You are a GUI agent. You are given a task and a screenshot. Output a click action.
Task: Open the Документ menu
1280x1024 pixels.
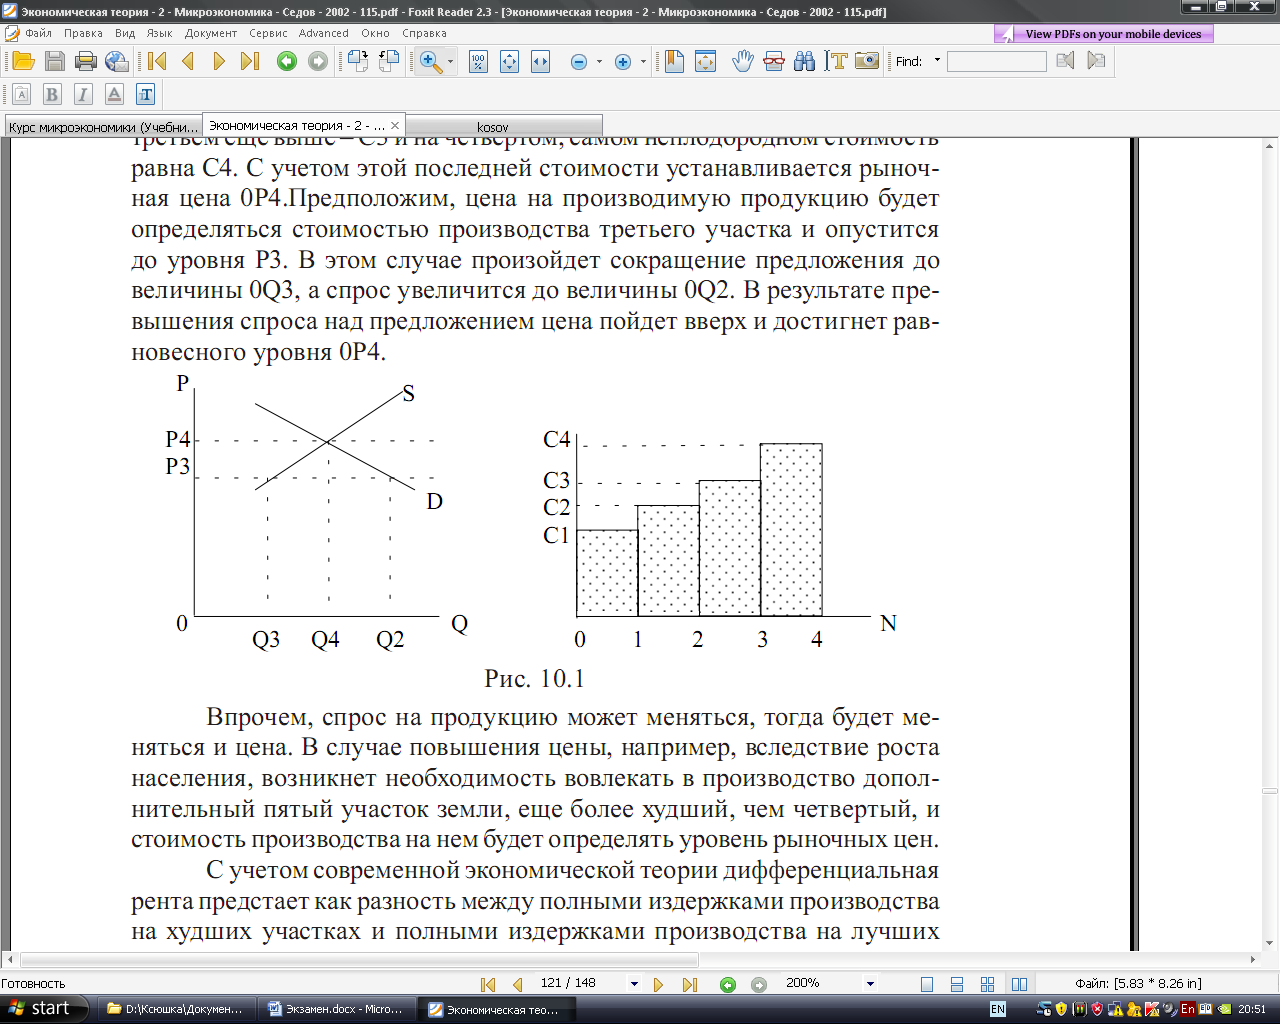(x=211, y=33)
